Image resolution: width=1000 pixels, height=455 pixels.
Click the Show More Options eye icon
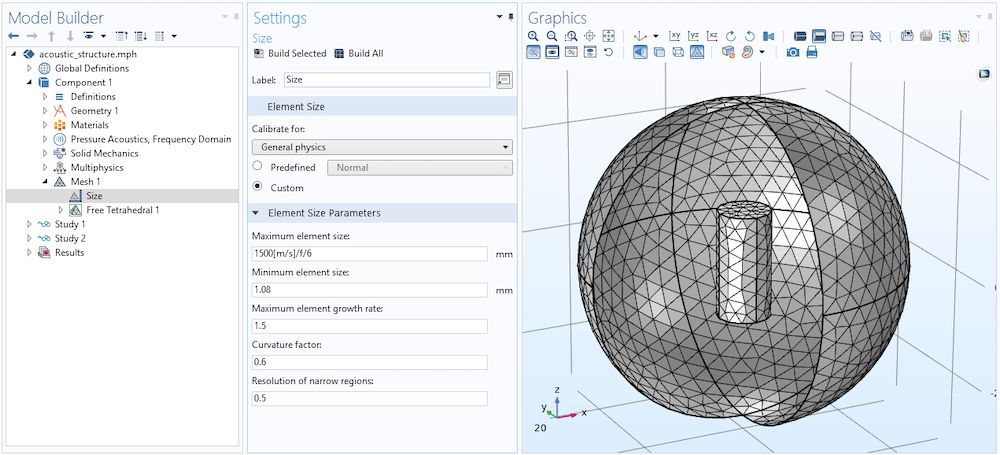89,36
